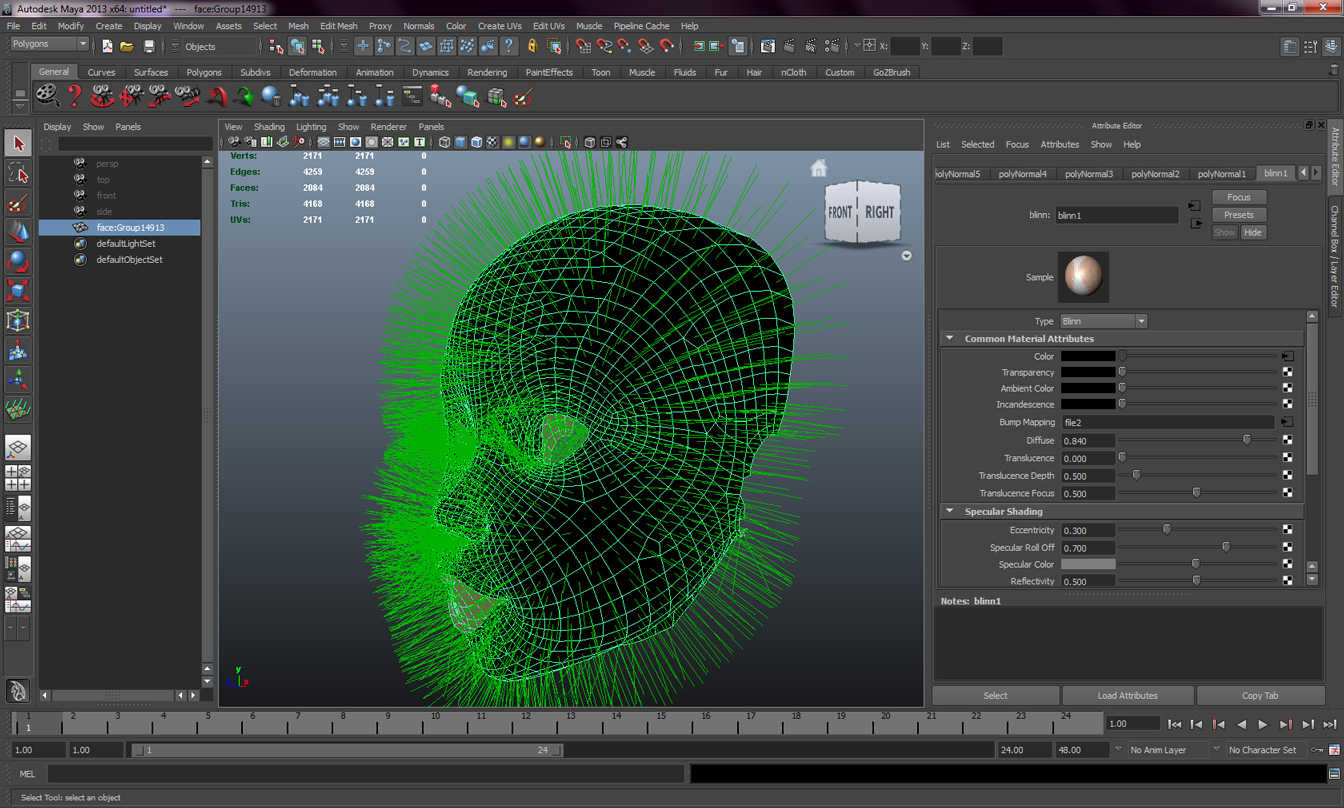Open the Anim Layer dropdown arrow
The width and height of the screenshot is (1344, 808).
click(x=1117, y=749)
